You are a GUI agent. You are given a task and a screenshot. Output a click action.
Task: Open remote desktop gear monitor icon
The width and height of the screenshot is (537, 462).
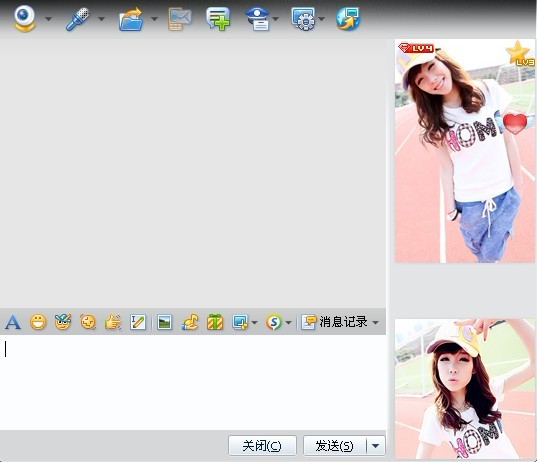click(304, 19)
